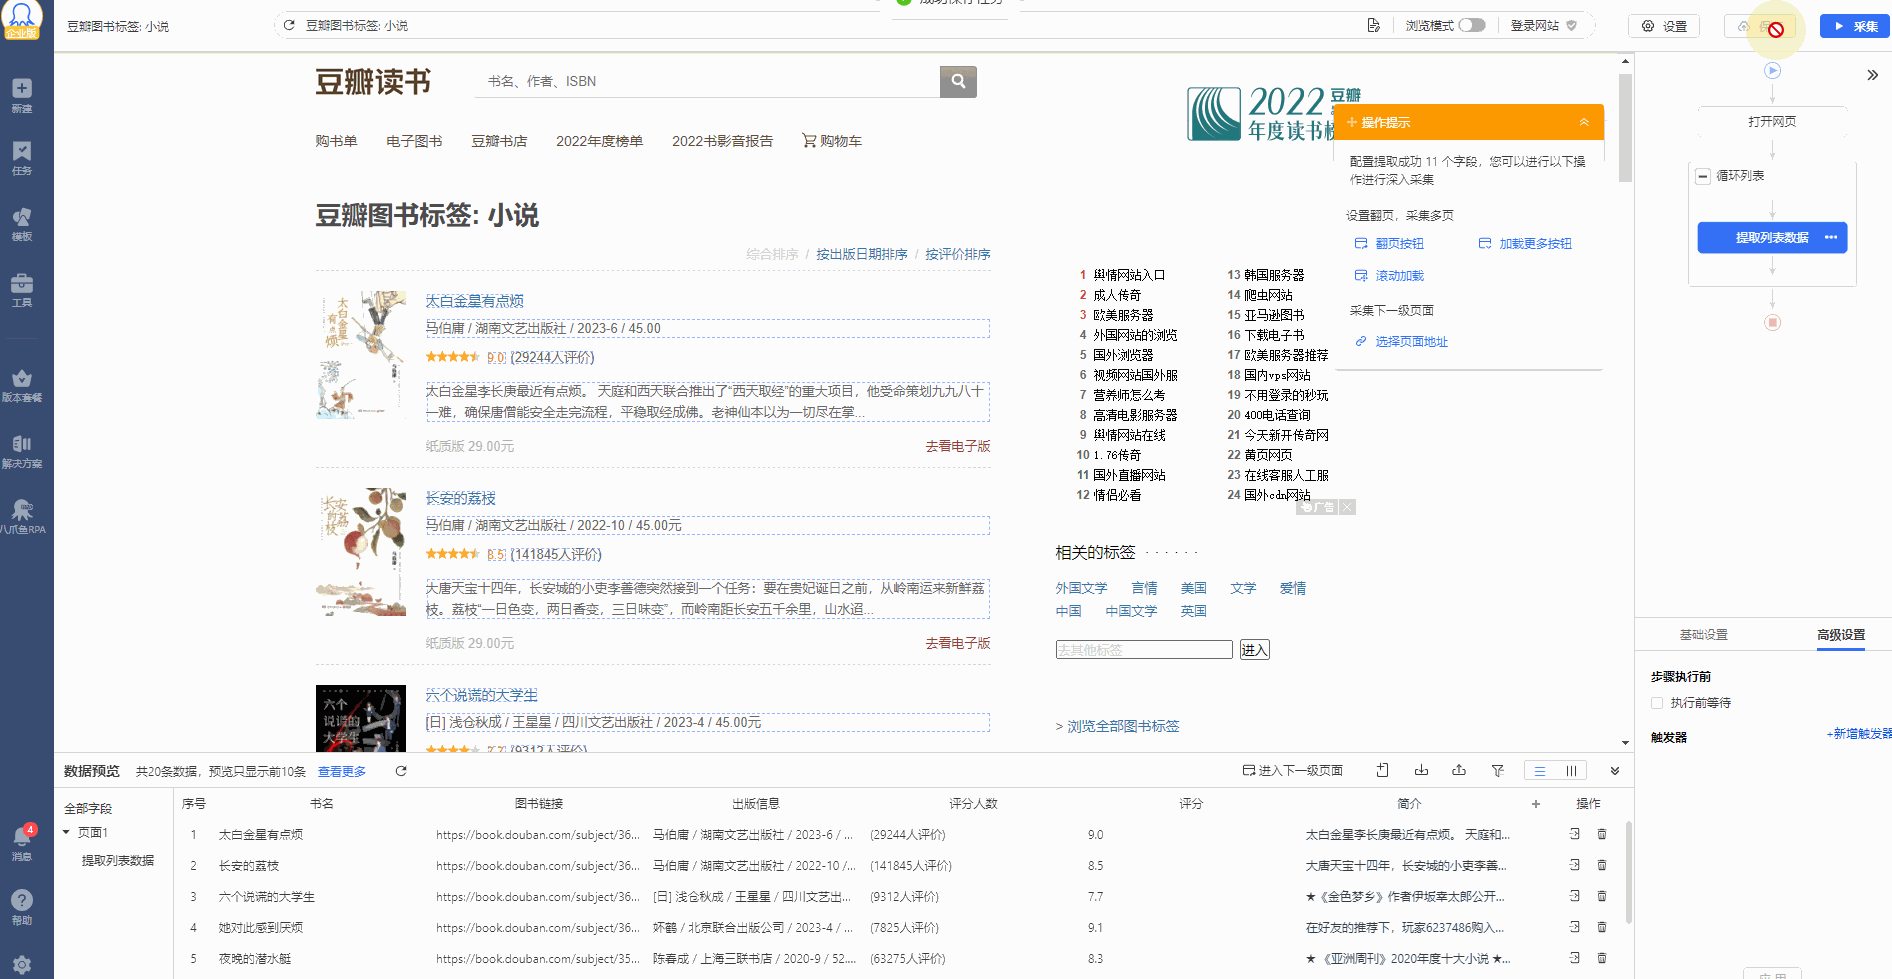Delete the 六个说谎的大学生 row with trash icon
The height and width of the screenshot is (979, 1892).
[x=1602, y=896]
